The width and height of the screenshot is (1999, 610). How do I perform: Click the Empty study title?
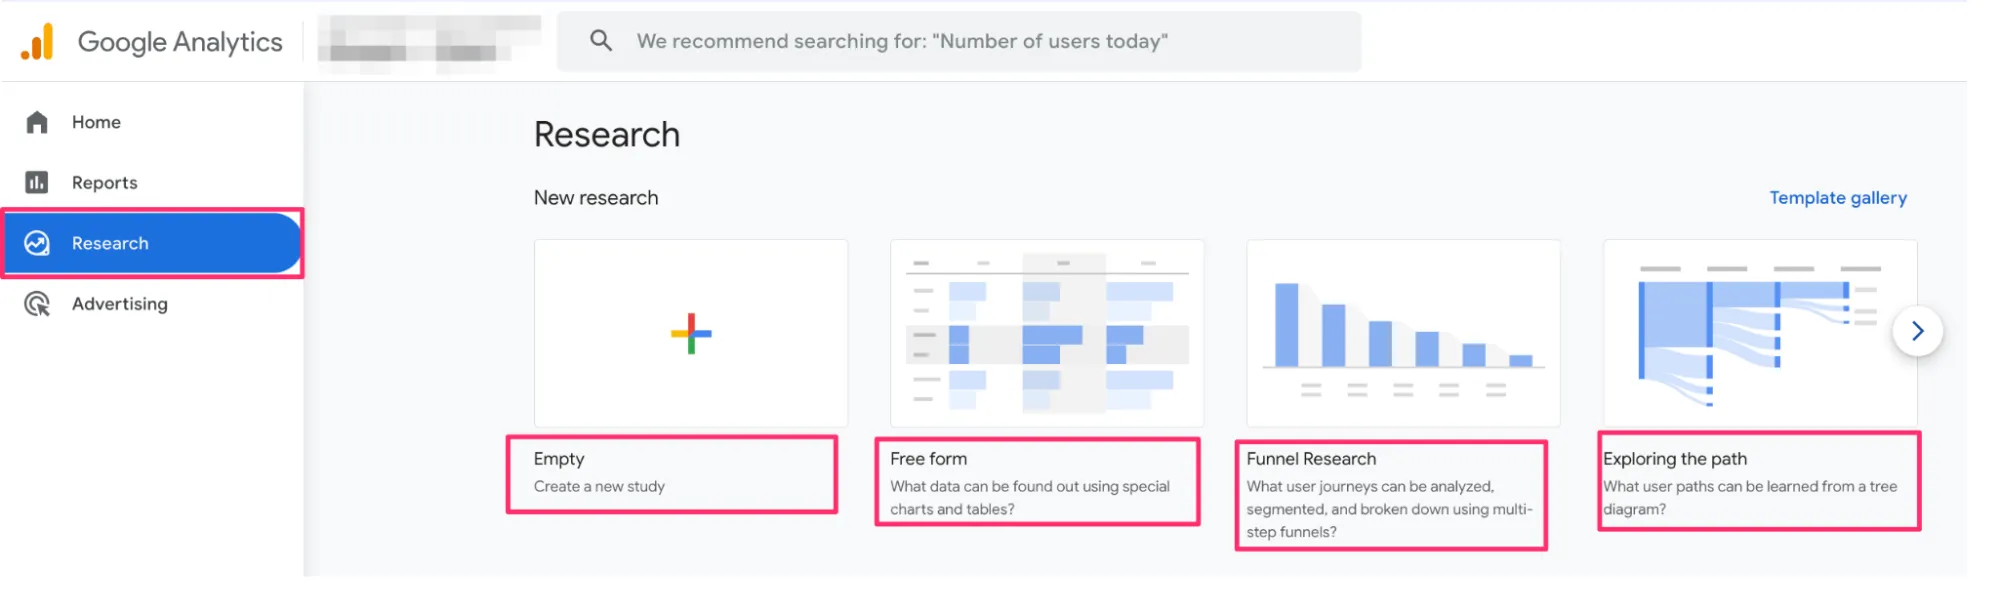(x=559, y=459)
